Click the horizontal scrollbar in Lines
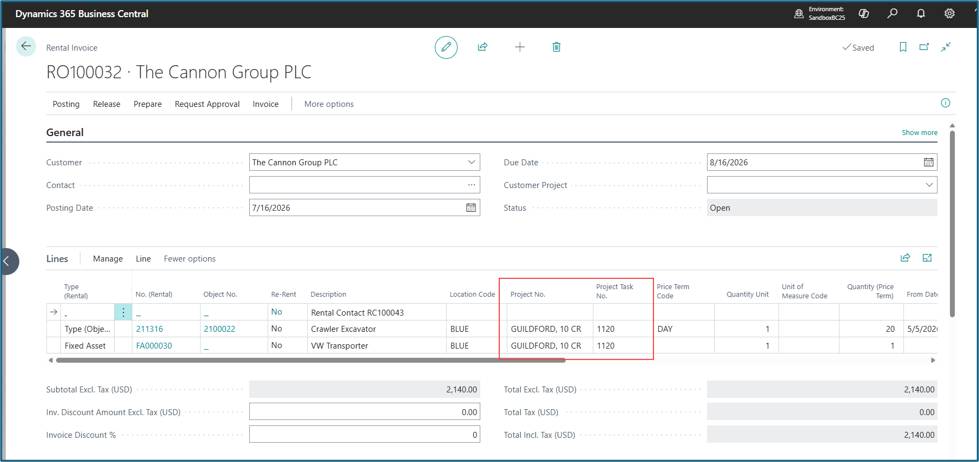Viewport: 979px width, 462px height. click(x=310, y=360)
